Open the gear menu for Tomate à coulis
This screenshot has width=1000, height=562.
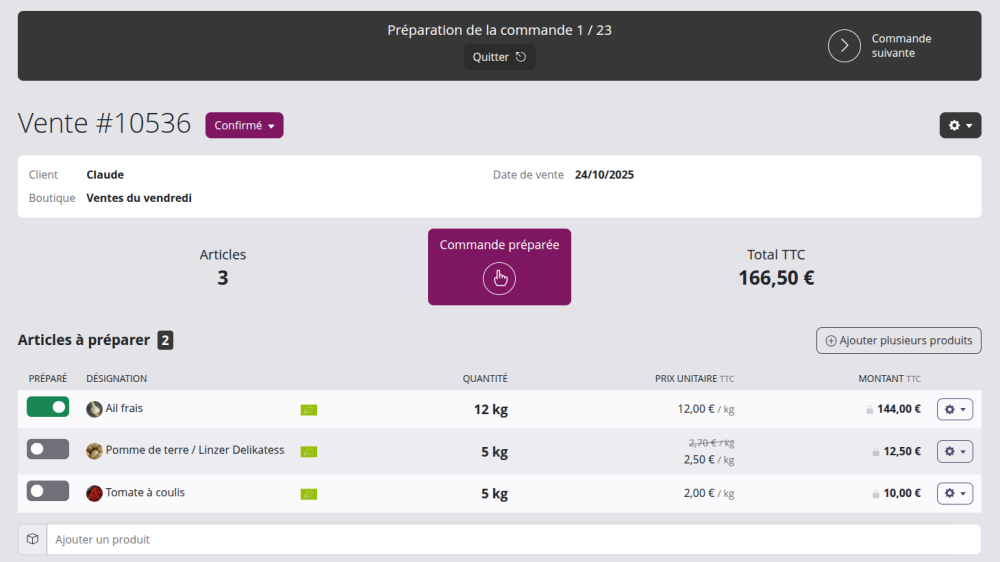point(954,493)
